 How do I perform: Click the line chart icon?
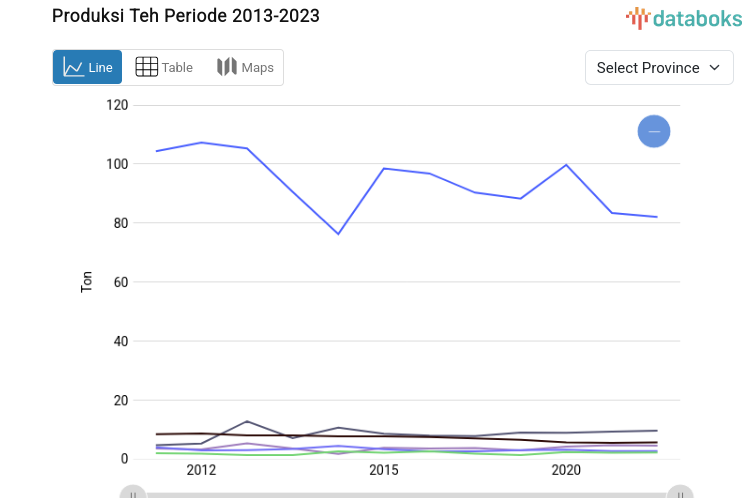pos(73,68)
